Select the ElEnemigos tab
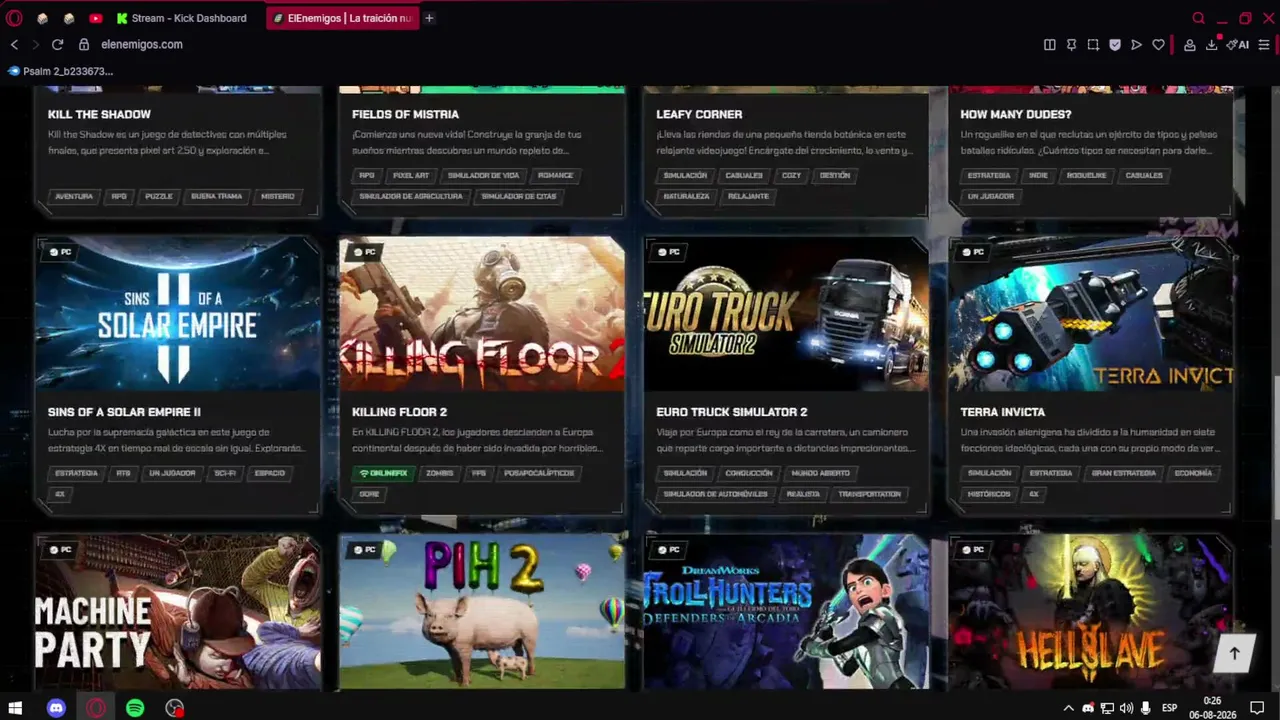1280x720 pixels. click(x=342, y=18)
